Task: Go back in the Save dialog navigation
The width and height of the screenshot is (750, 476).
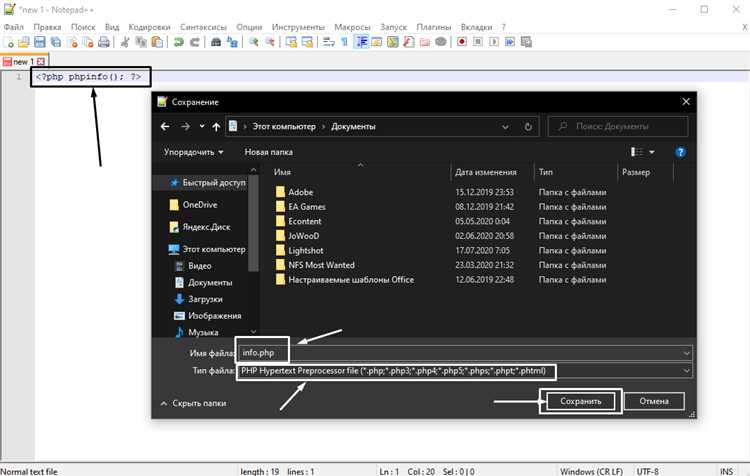Action: pos(165,127)
